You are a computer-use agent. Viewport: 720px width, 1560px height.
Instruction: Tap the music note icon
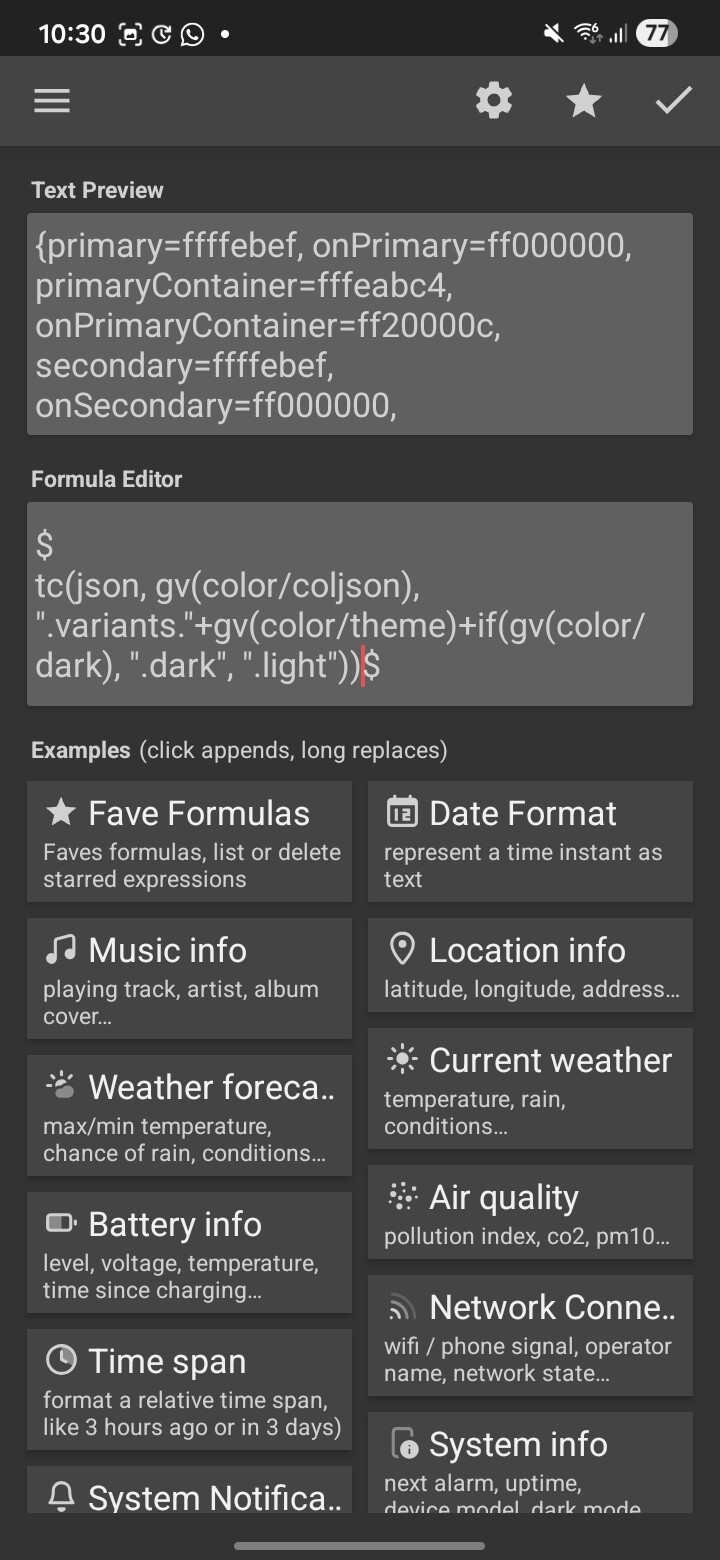pyautogui.click(x=61, y=949)
